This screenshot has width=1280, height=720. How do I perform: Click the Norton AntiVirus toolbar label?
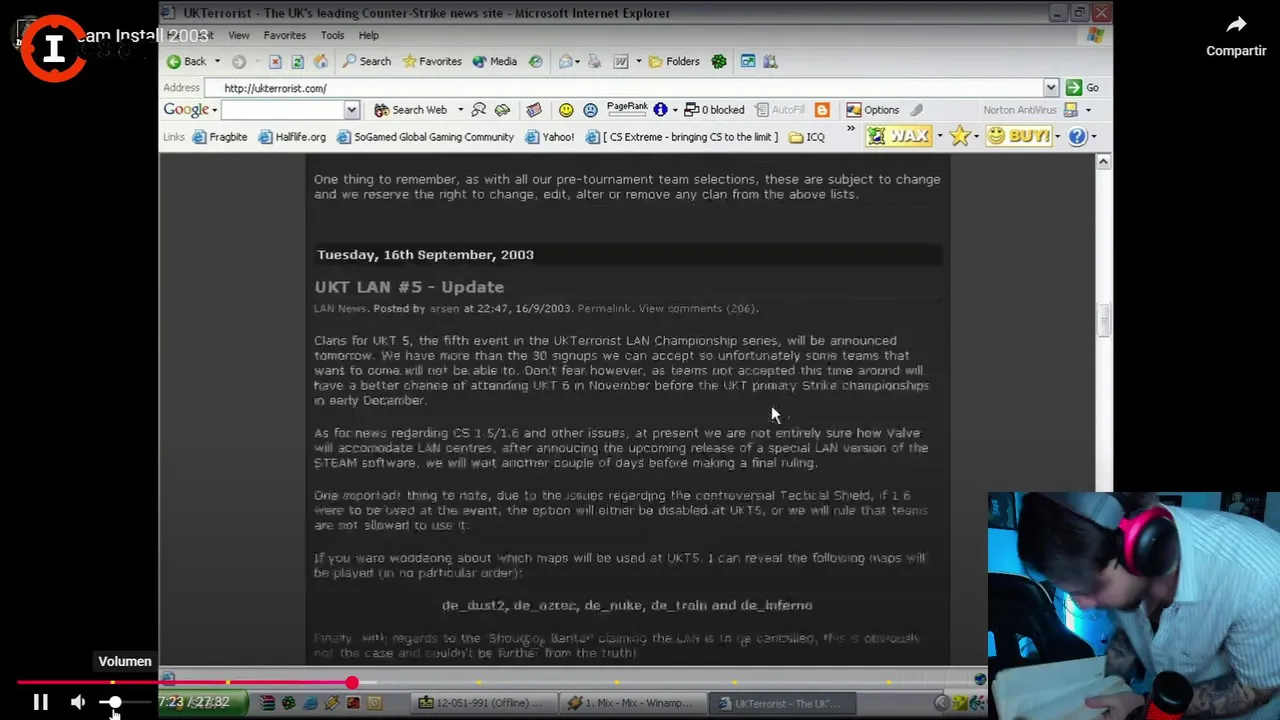pyautogui.click(x=1019, y=110)
